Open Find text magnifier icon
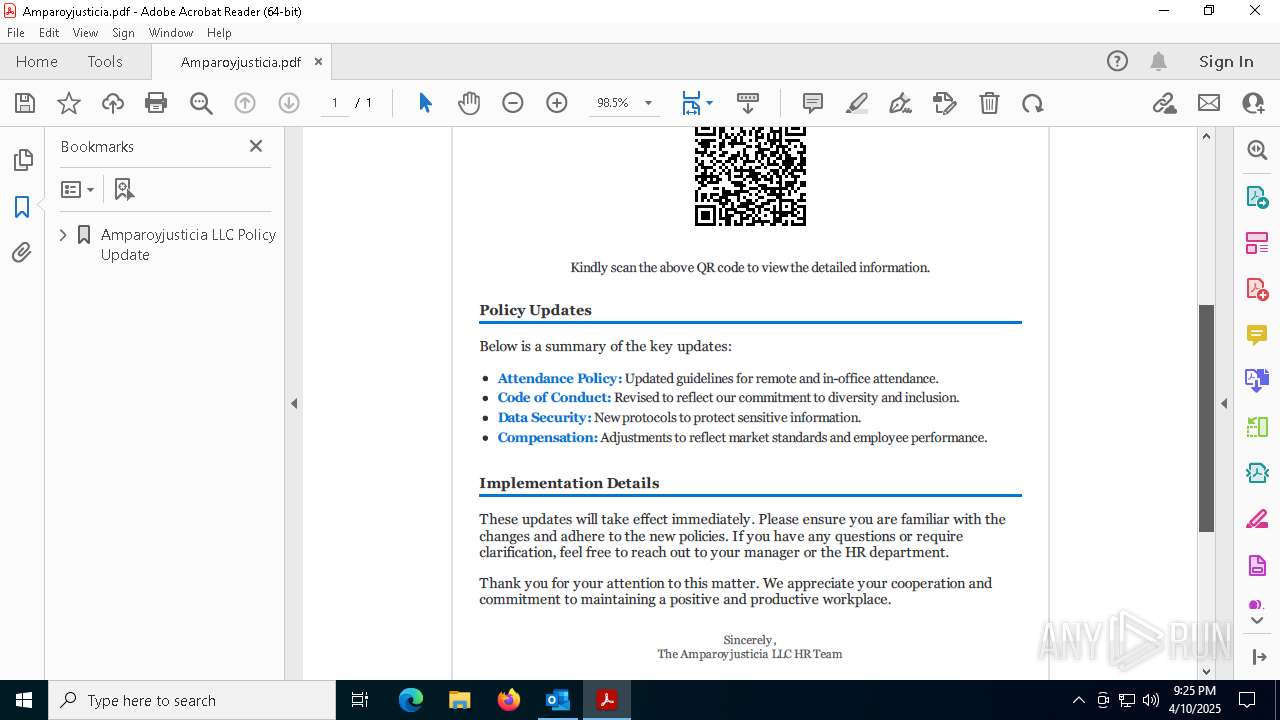 coord(201,103)
